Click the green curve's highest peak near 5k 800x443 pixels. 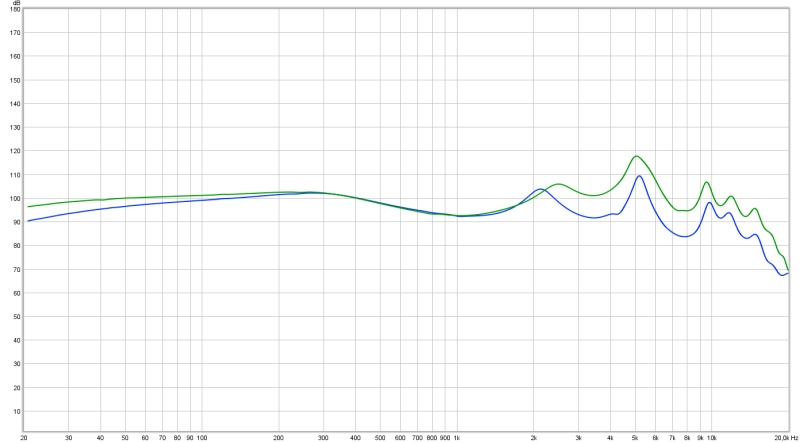636,156
